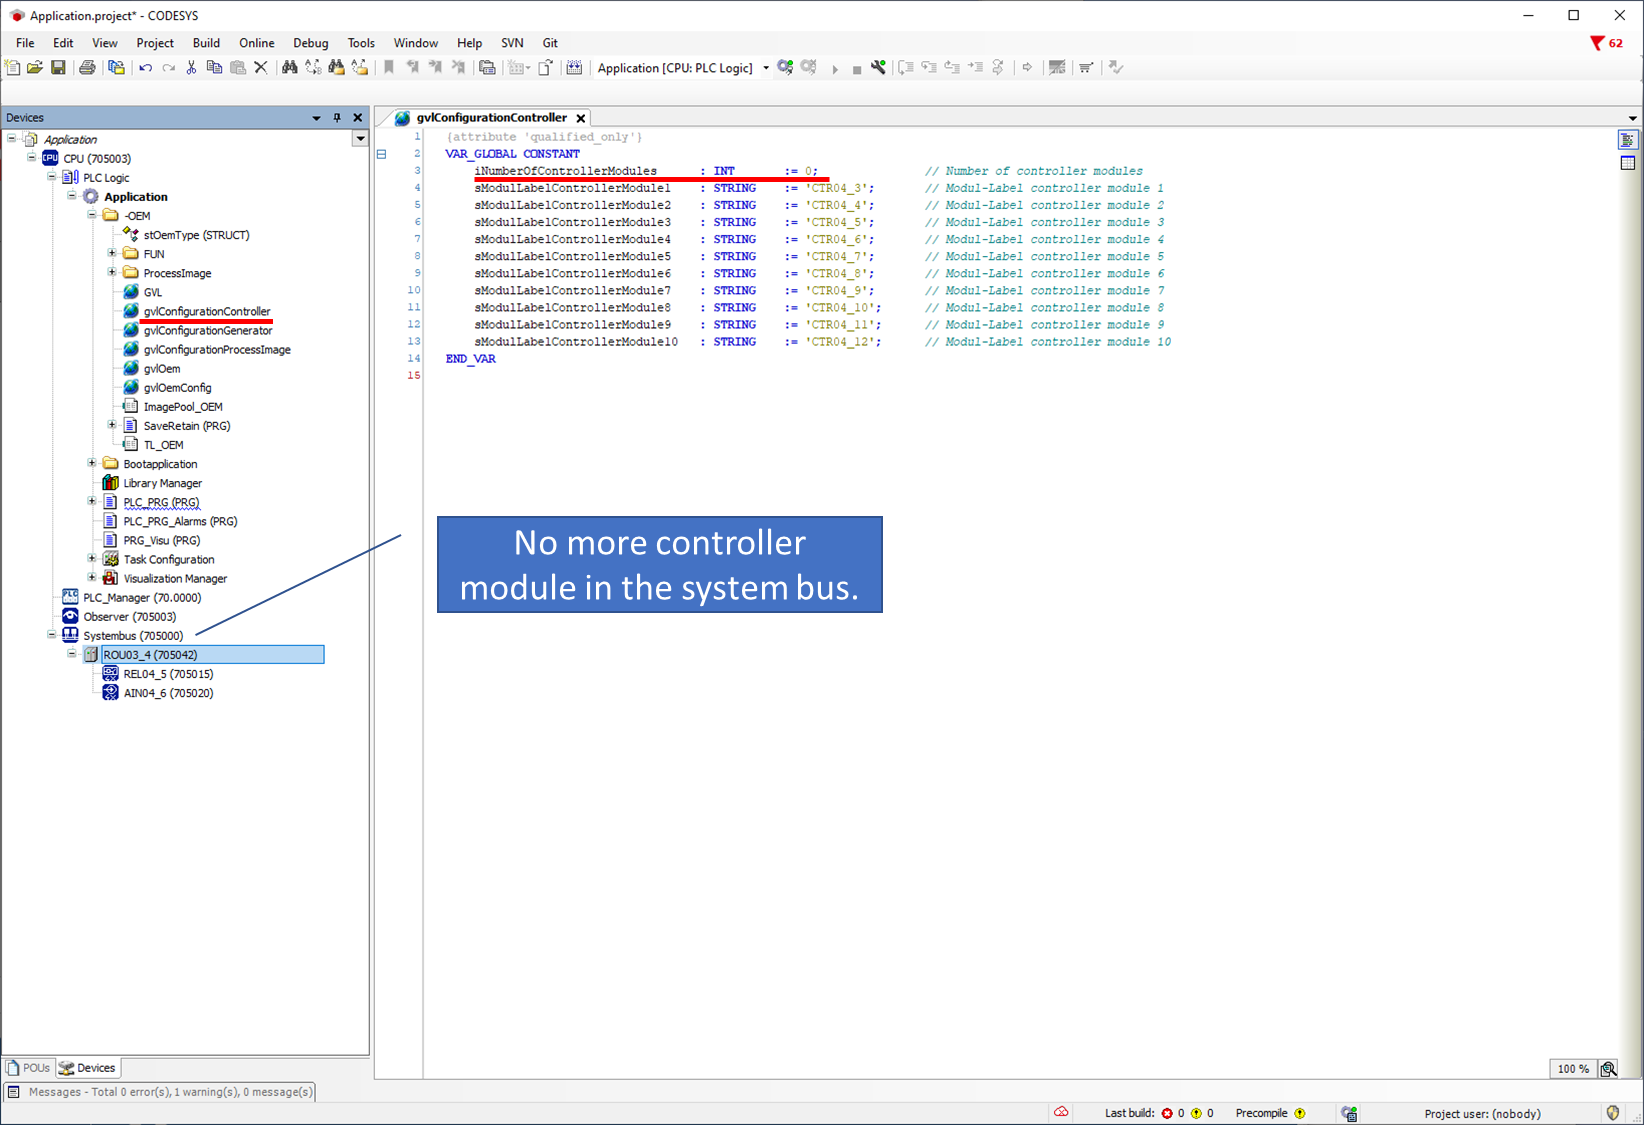The width and height of the screenshot is (1644, 1125).
Task: Click the Print icon in the toolbar
Action: (87, 68)
